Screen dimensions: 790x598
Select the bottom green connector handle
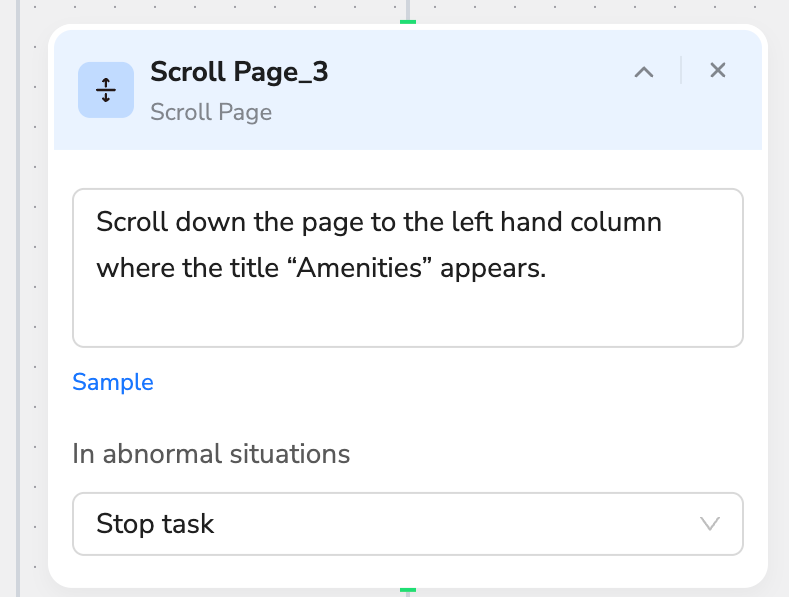(408, 590)
